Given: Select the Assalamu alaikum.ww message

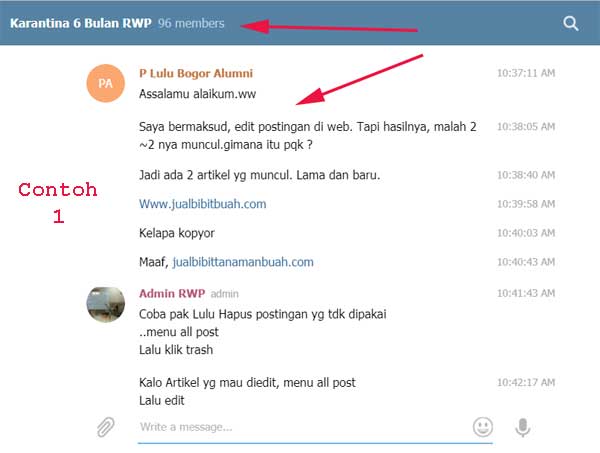Looking at the screenshot, I should 197,94.
